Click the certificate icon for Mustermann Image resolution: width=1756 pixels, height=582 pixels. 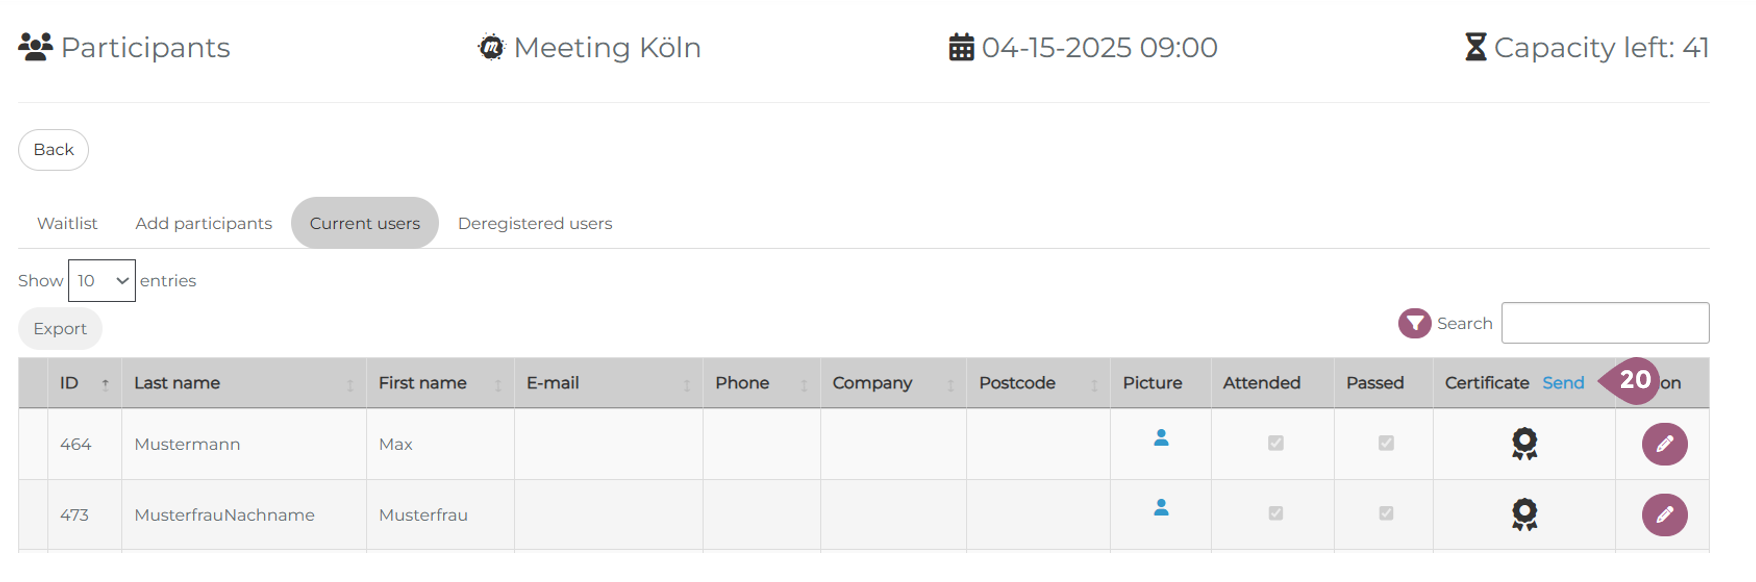click(1524, 443)
